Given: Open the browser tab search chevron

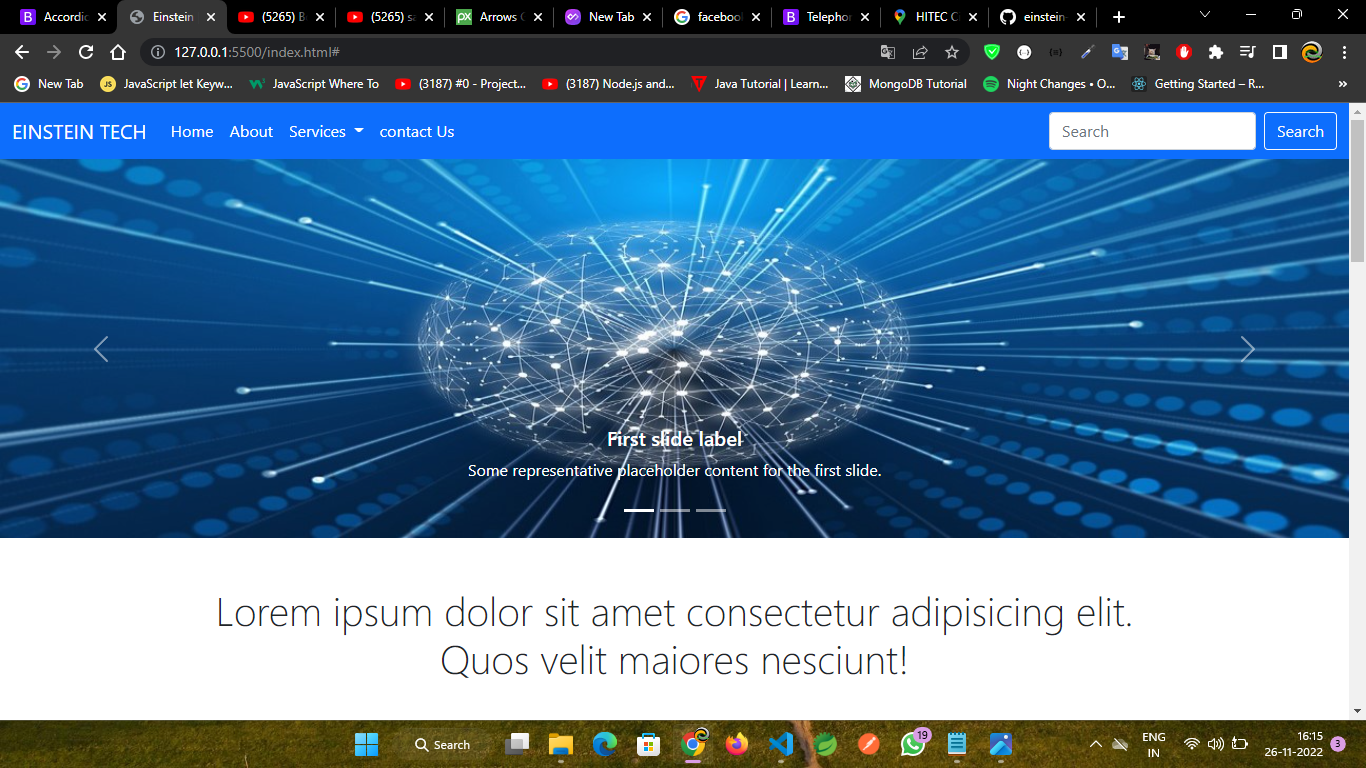Looking at the screenshot, I should click(1204, 16).
